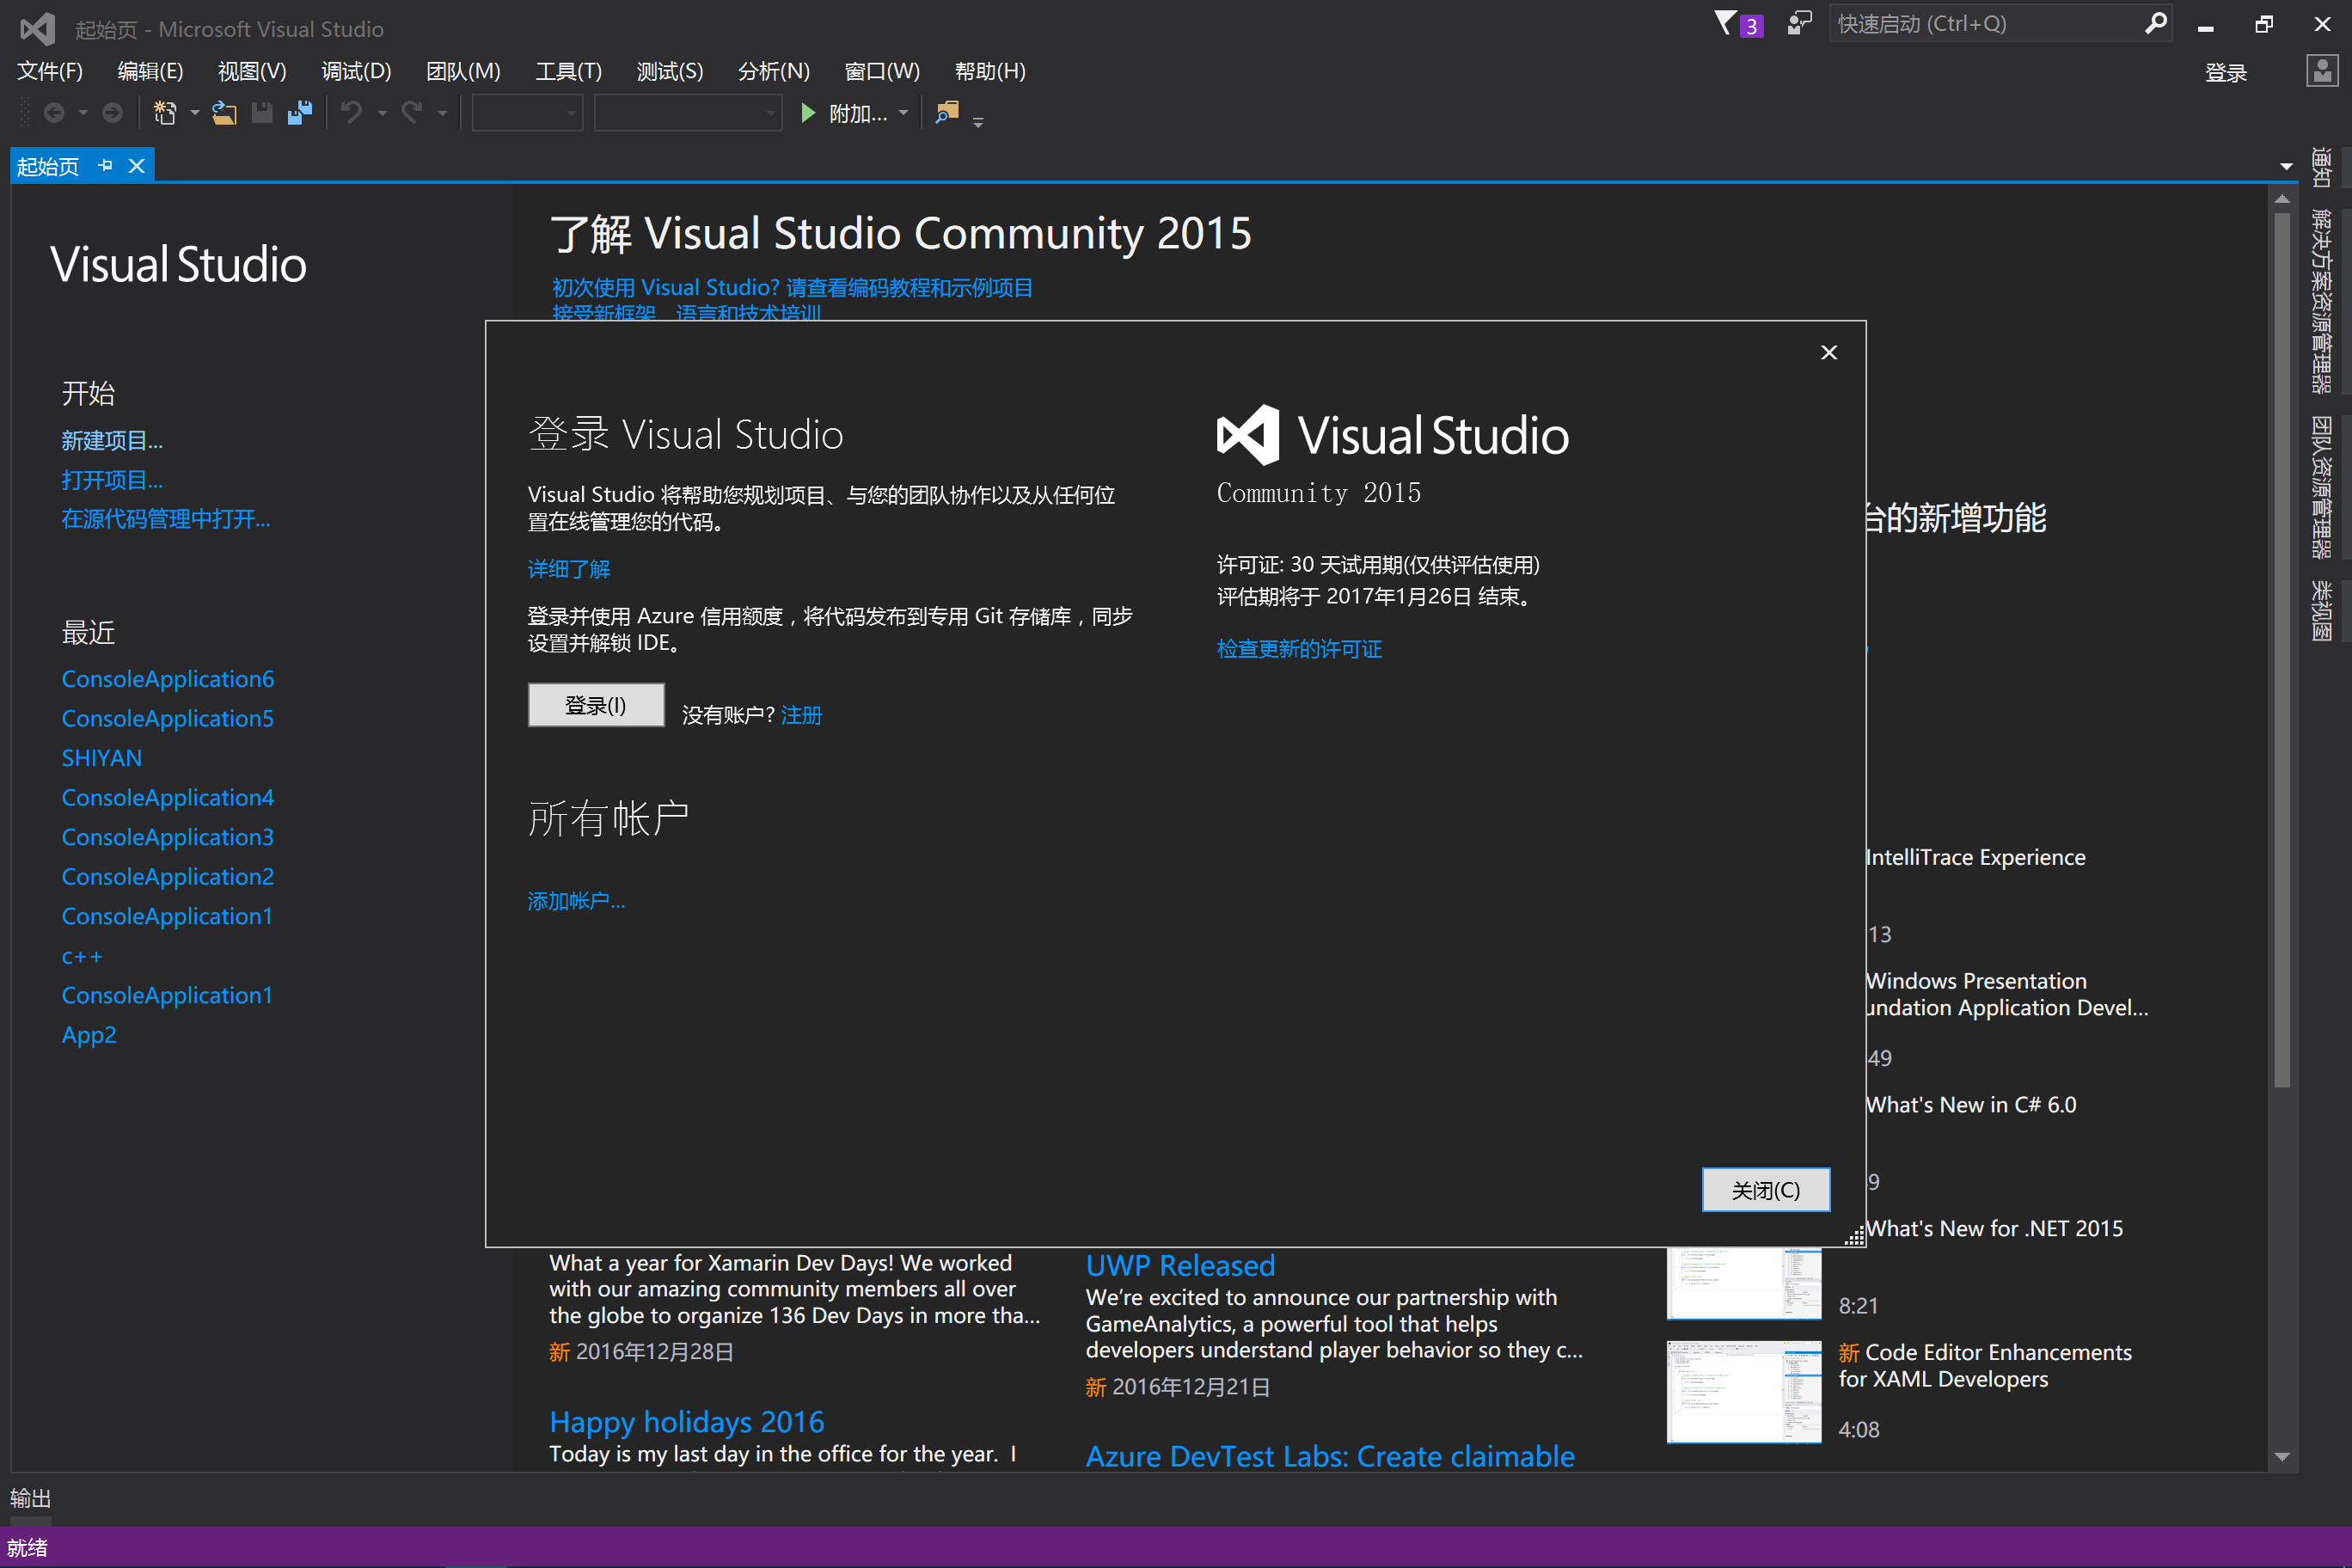Expand the 附加 debug target dropdown arrow

[903, 113]
